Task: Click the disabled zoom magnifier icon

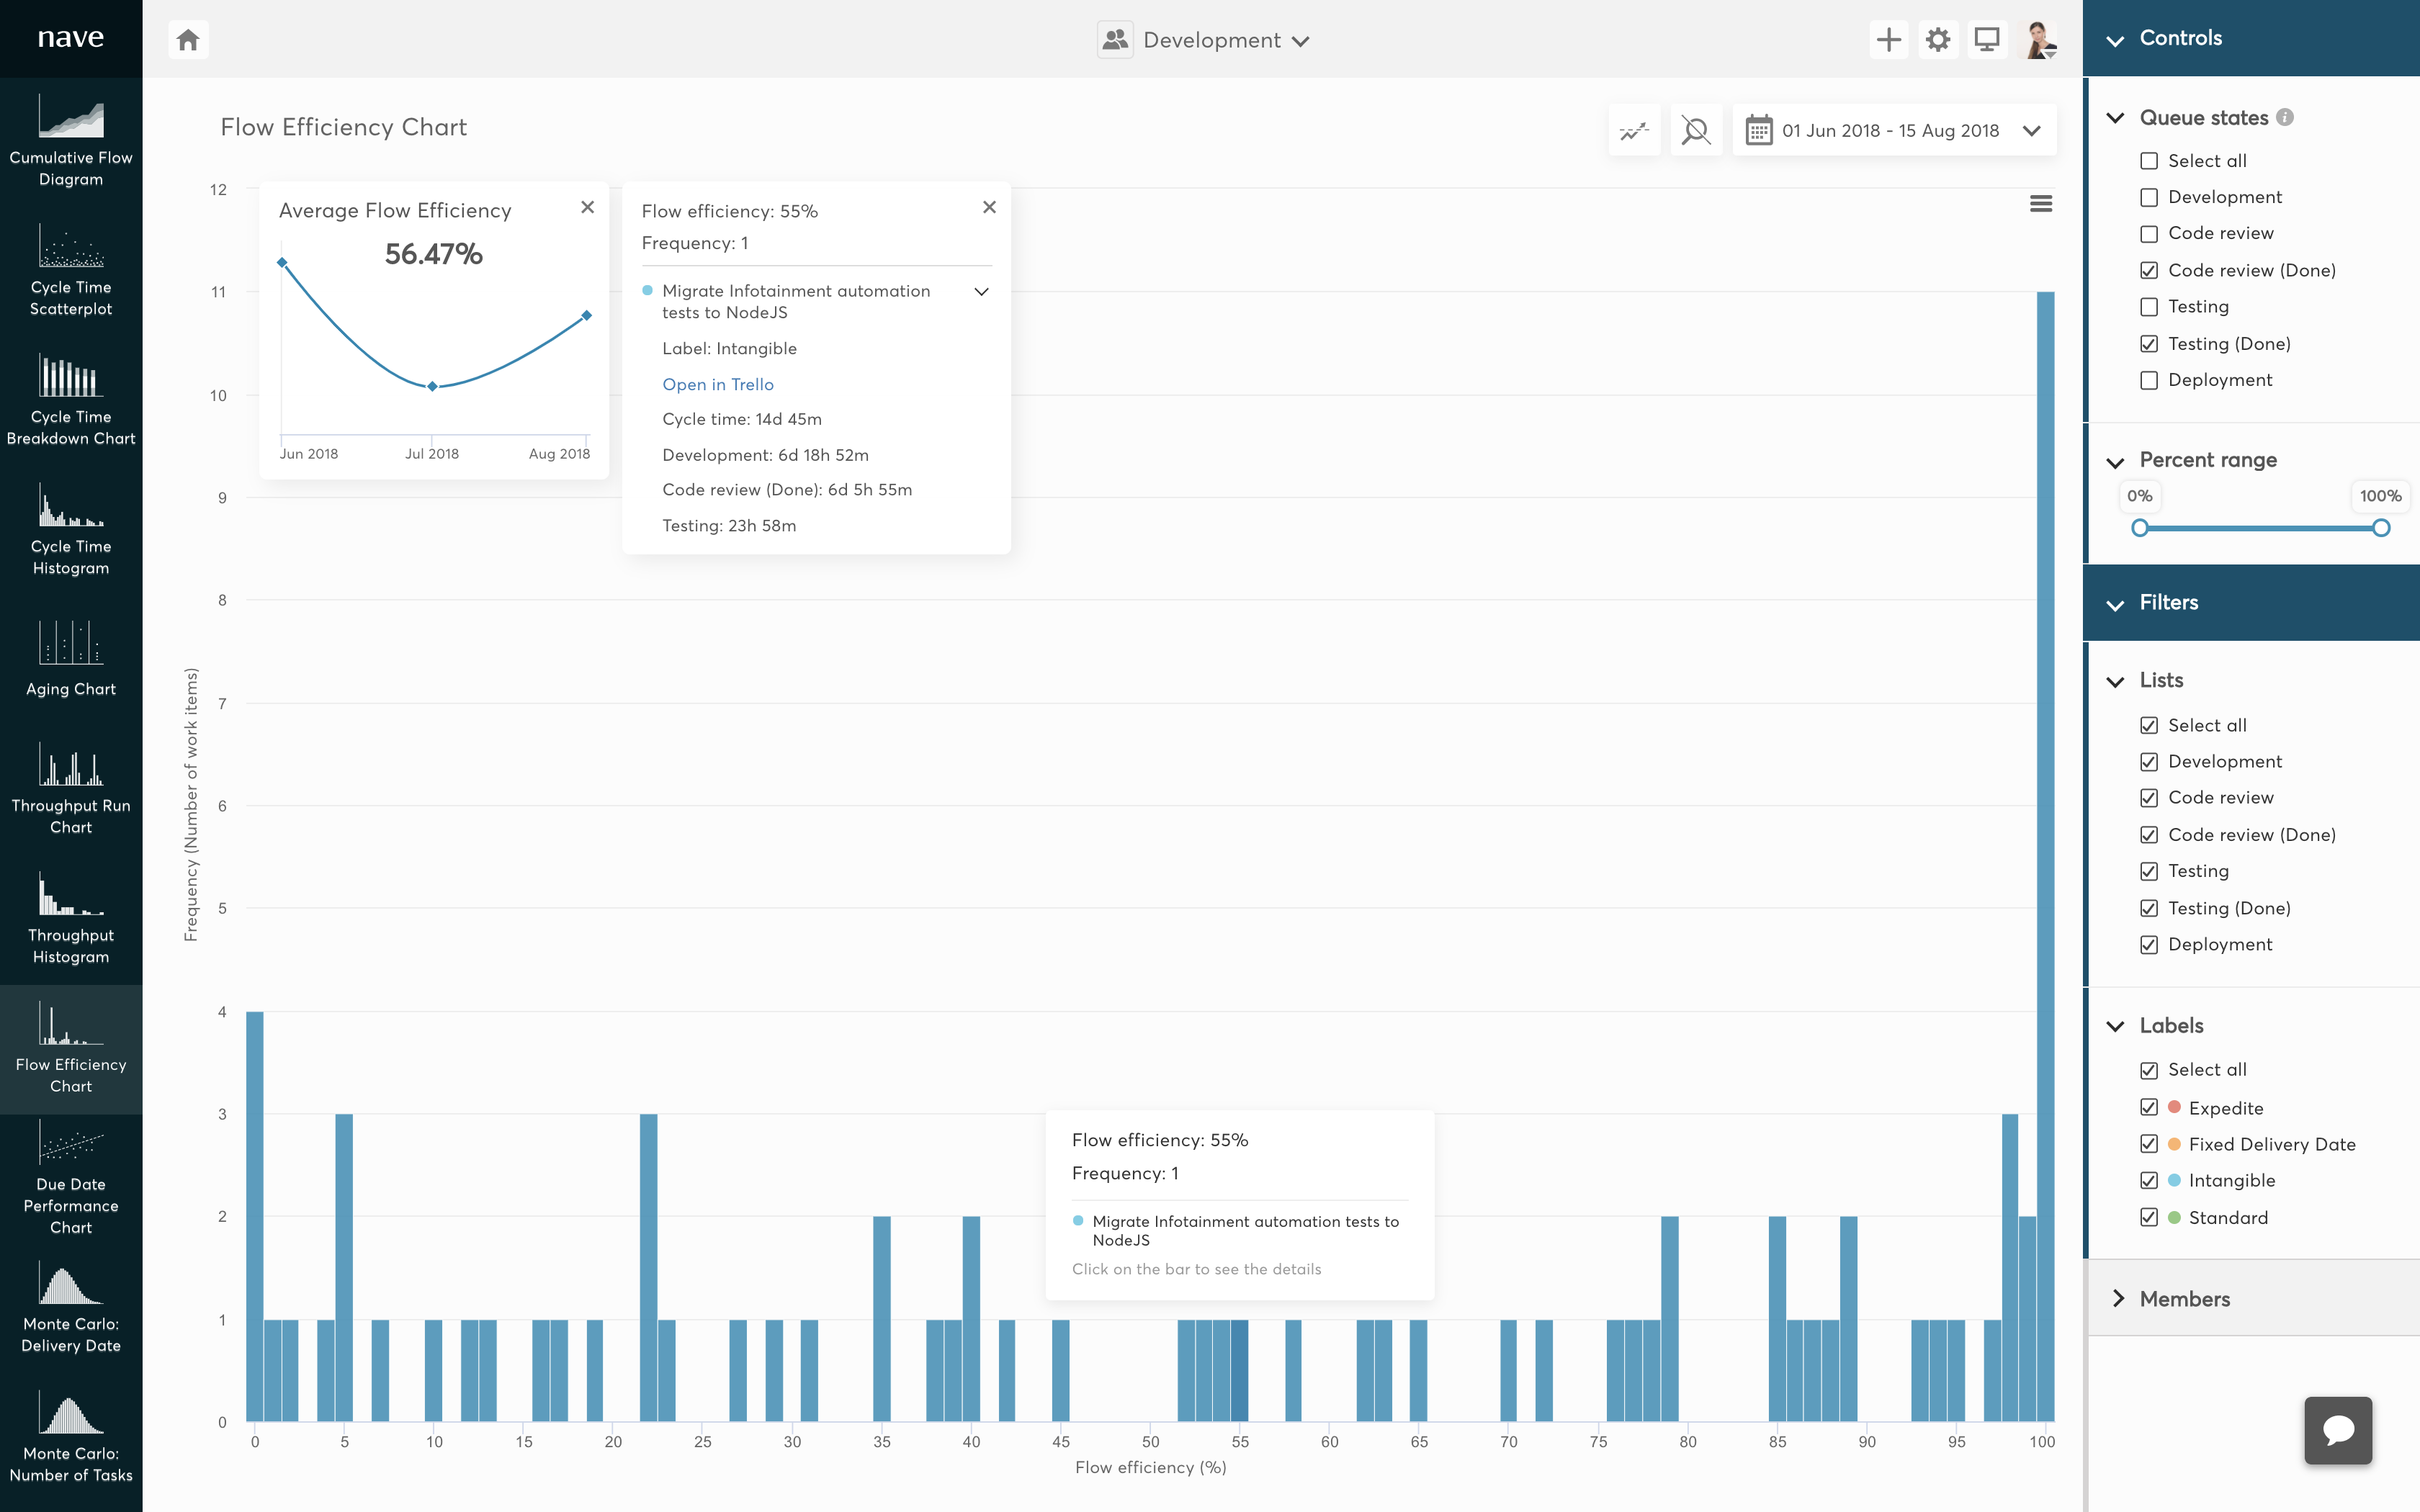Action: coord(1696,131)
